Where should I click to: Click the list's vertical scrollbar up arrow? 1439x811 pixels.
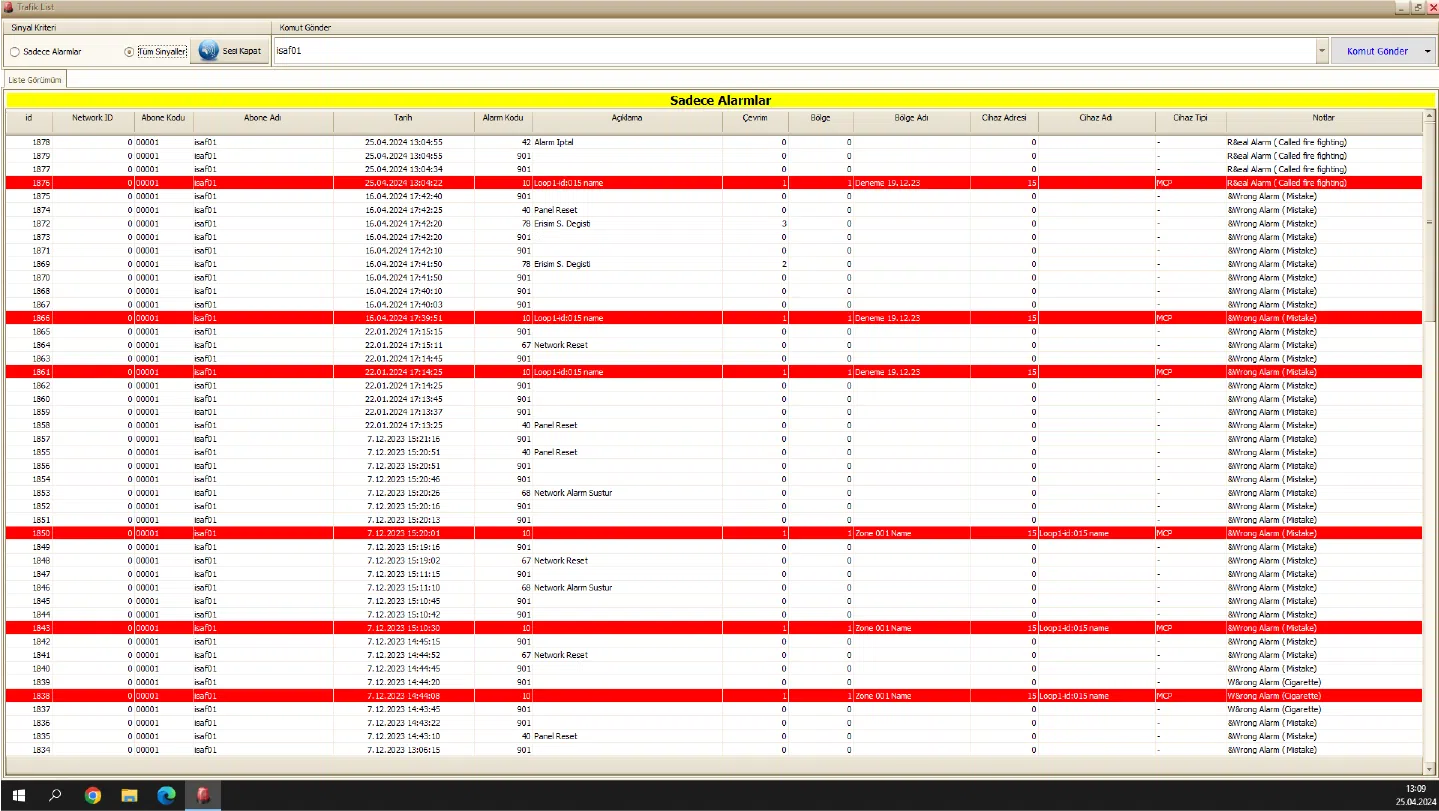tap(1429, 115)
